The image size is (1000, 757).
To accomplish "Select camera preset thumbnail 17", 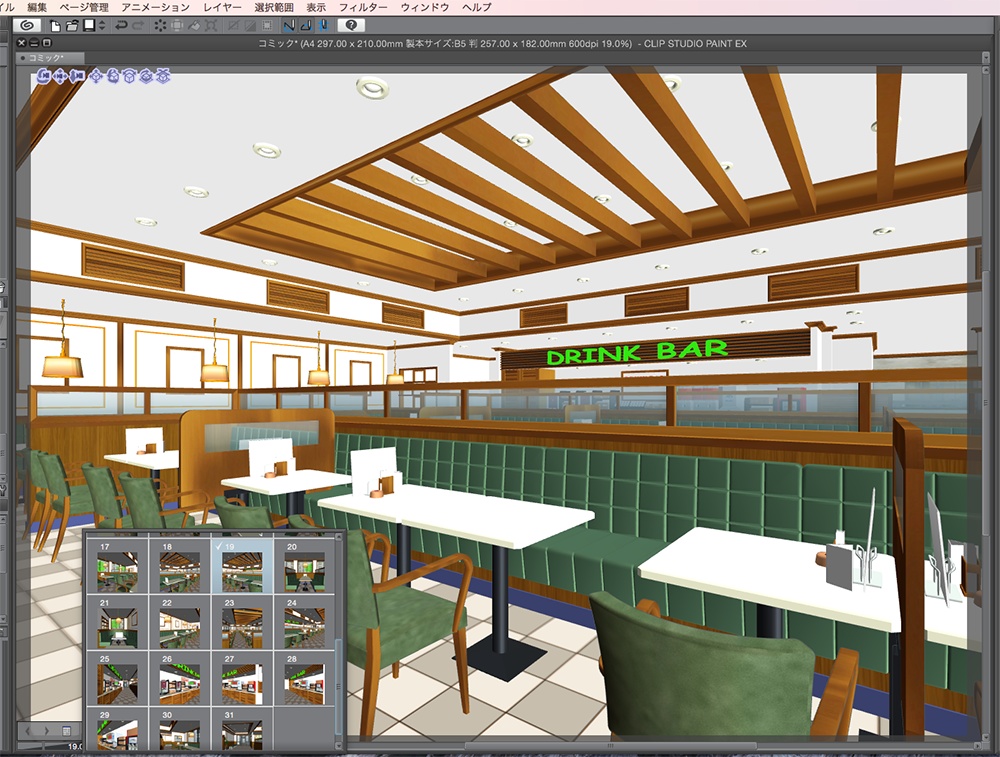I will click(x=117, y=566).
